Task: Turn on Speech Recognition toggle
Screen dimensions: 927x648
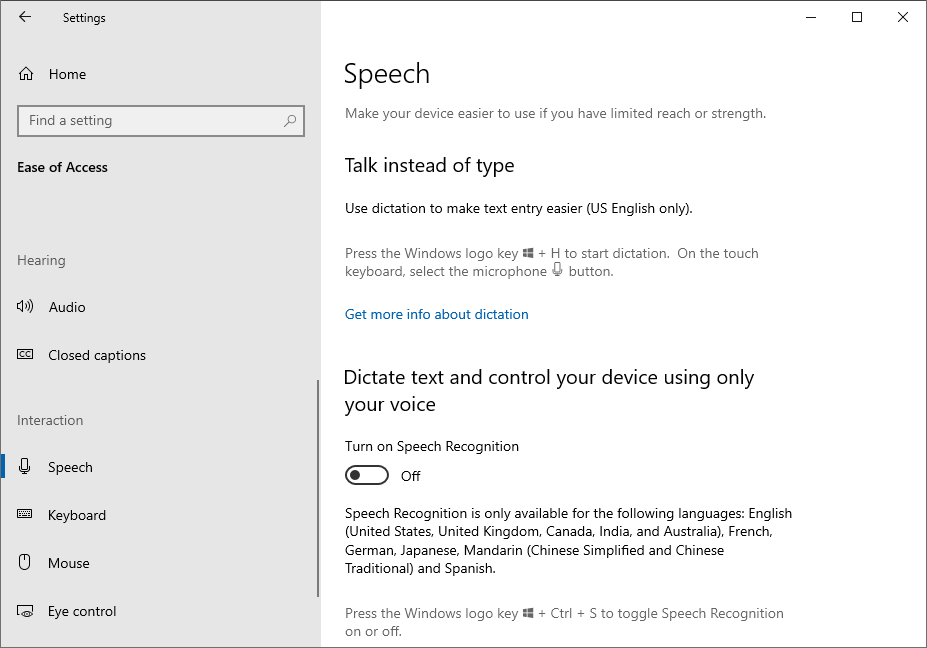Action: coord(367,475)
